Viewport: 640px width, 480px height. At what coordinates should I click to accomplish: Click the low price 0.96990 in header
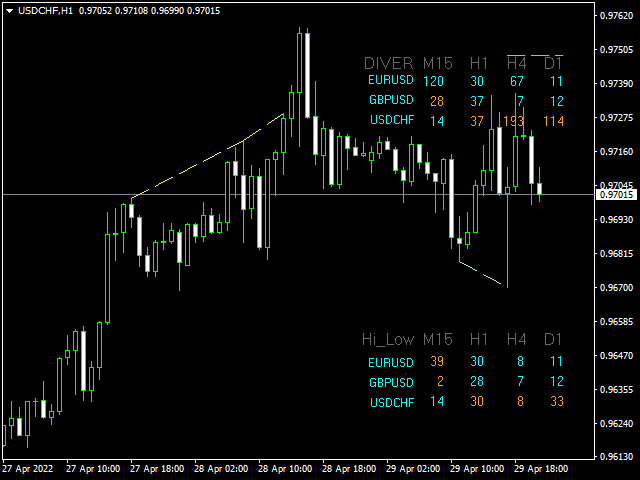pyautogui.click(x=167, y=11)
